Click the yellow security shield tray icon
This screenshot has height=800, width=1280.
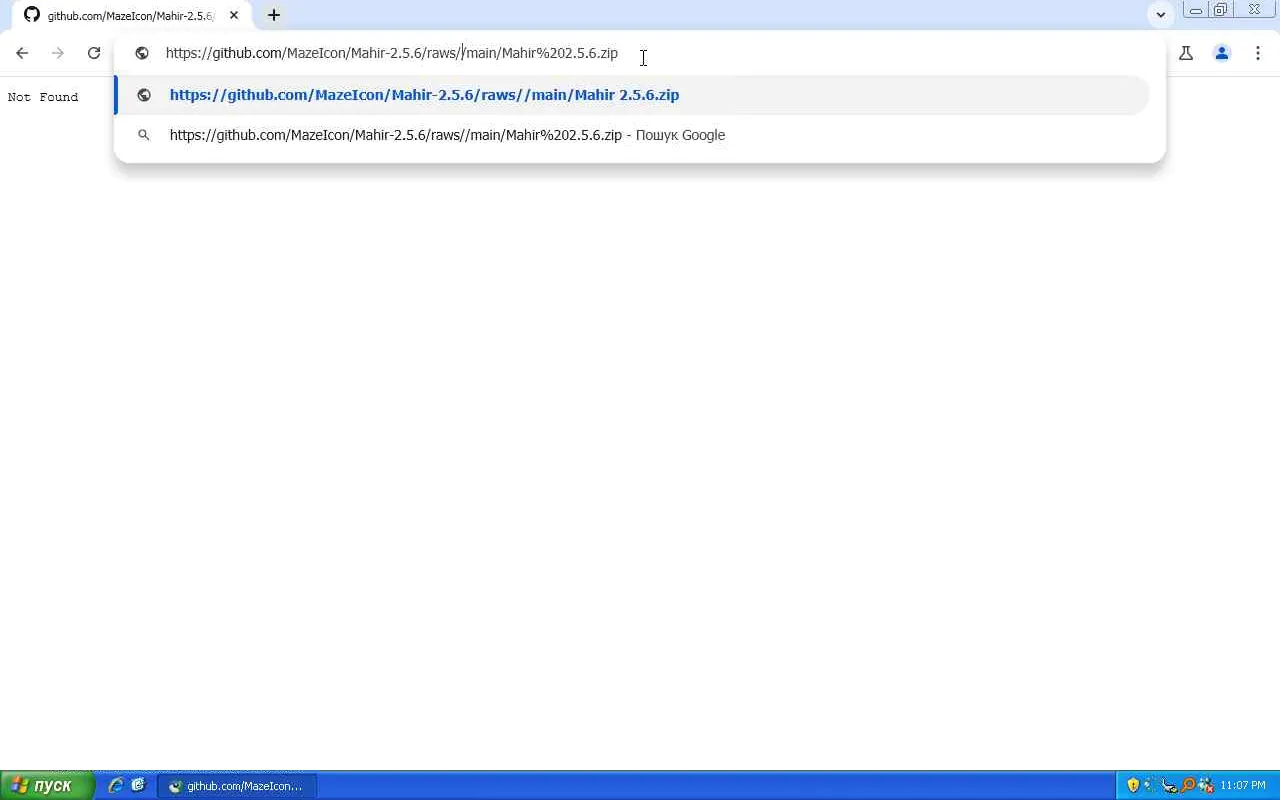click(x=1133, y=786)
